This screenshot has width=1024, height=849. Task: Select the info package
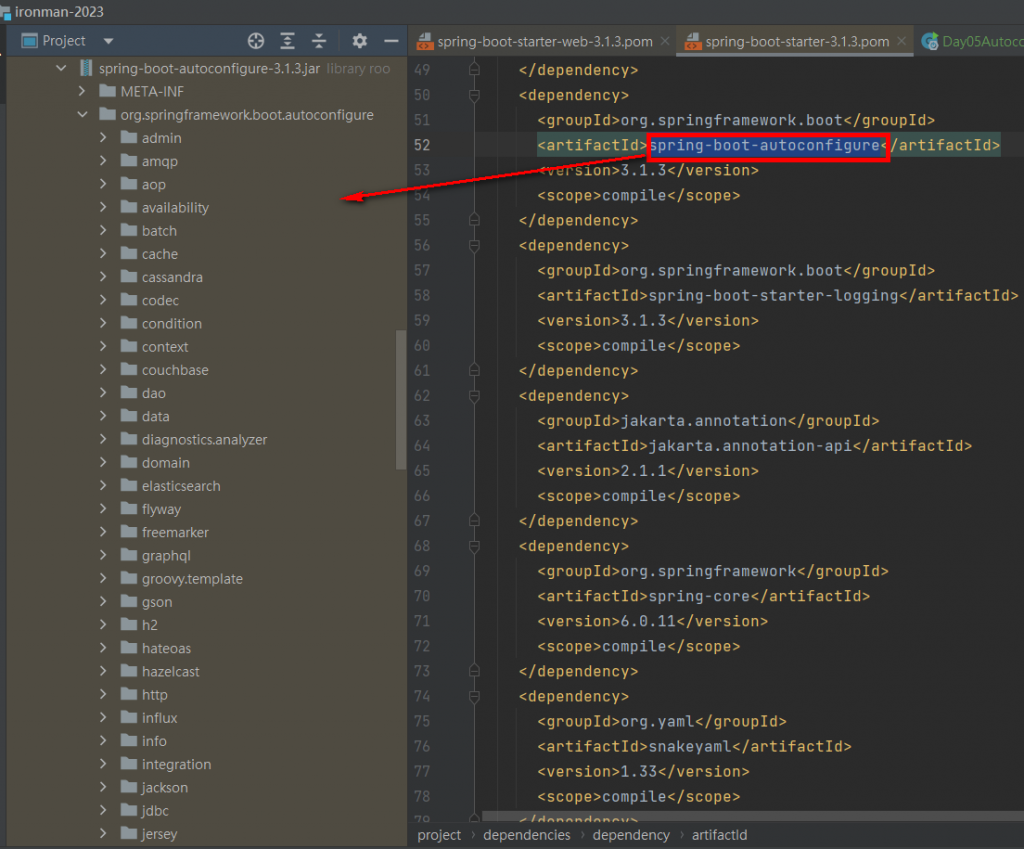(x=154, y=741)
